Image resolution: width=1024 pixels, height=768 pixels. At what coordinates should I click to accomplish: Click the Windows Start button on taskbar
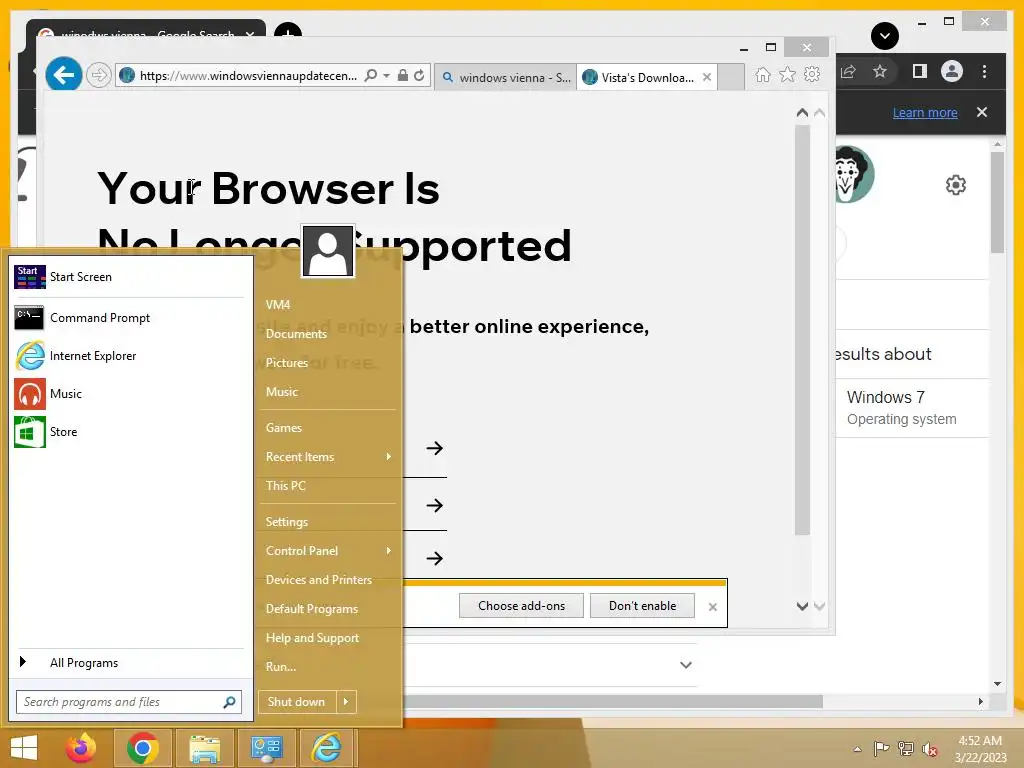[x=24, y=748]
